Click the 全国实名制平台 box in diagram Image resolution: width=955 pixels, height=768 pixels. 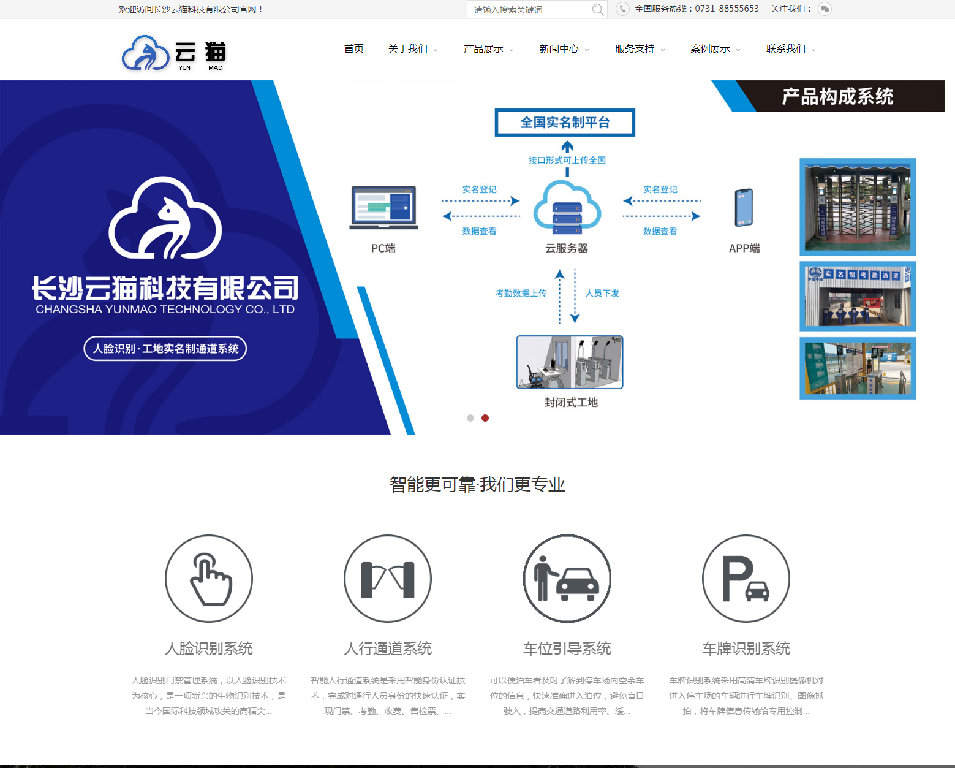pos(565,122)
